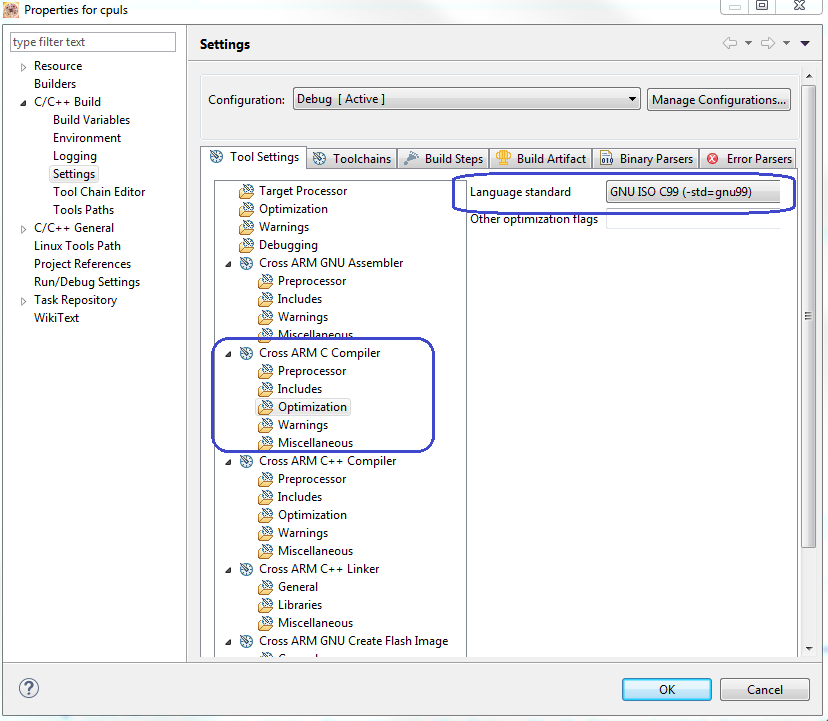
Task: Click the Cross ARM C++ Compiler tool icon
Action: tap(246, 461)
